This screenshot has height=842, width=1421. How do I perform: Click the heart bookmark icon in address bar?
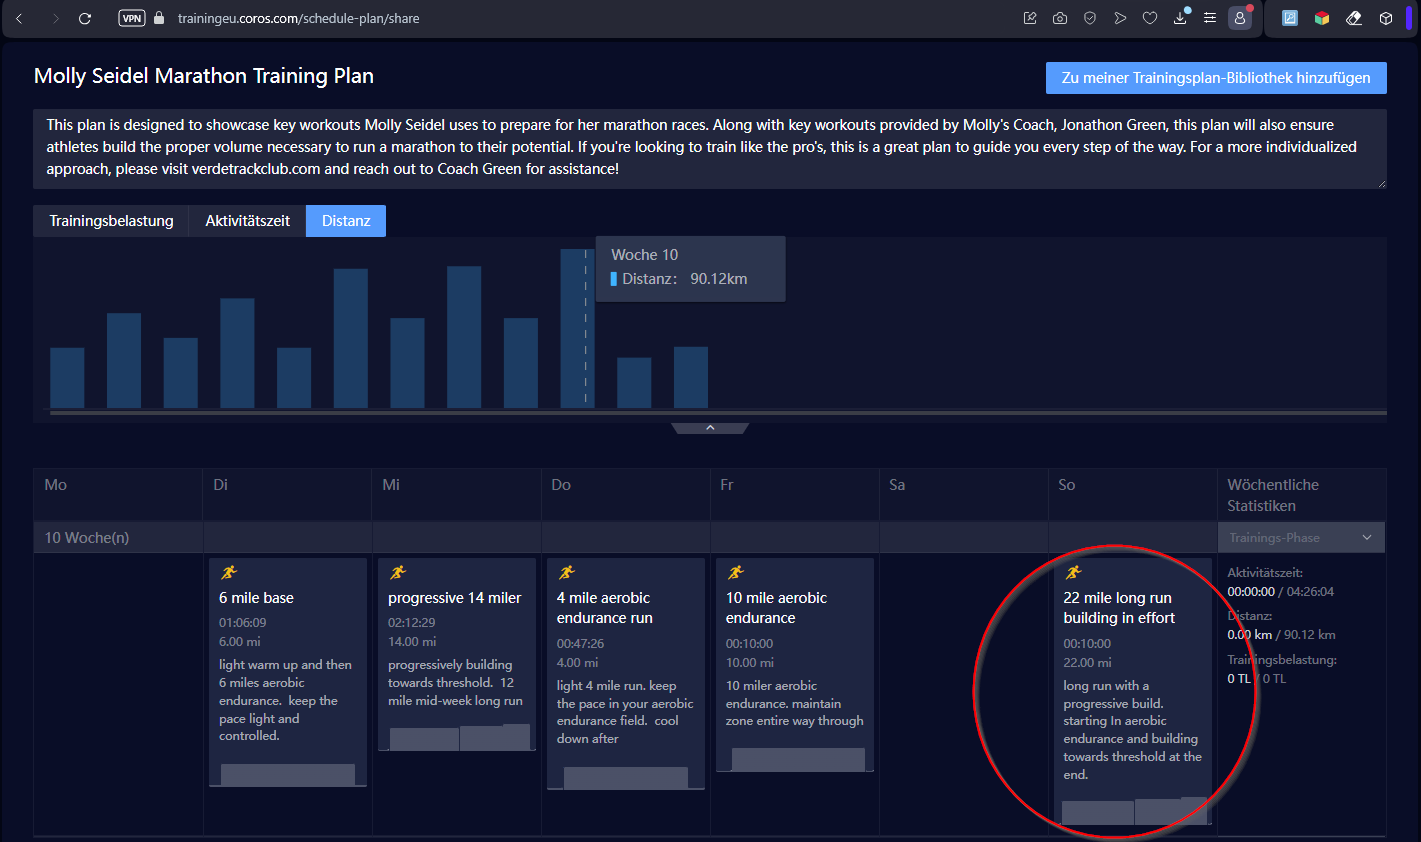(1150, 18)
